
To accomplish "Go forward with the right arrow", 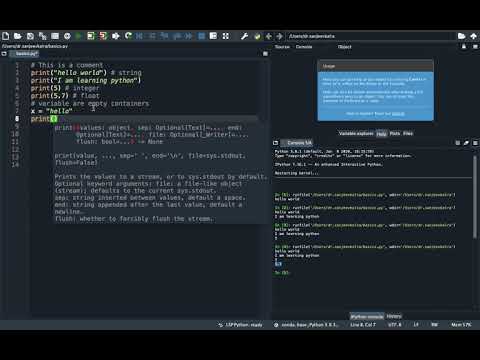I will click(x=280, y=36).
